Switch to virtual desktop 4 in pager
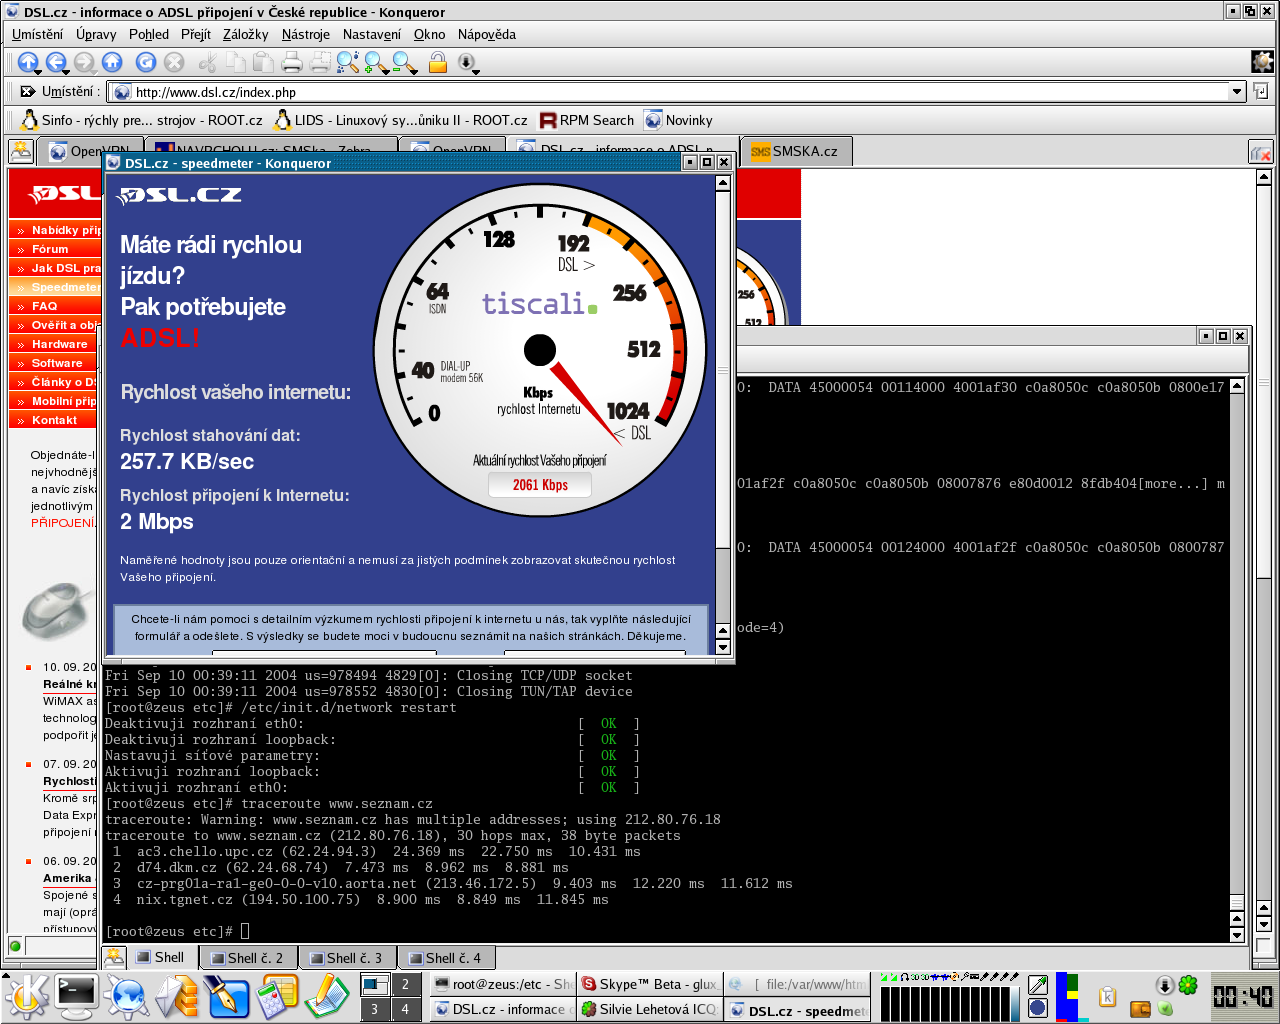 405,1009
